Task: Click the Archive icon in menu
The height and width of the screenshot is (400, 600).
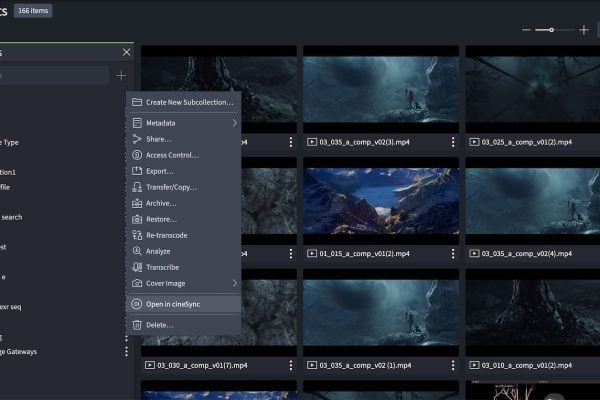Action: pyautogui.click(x=137, y=203)
